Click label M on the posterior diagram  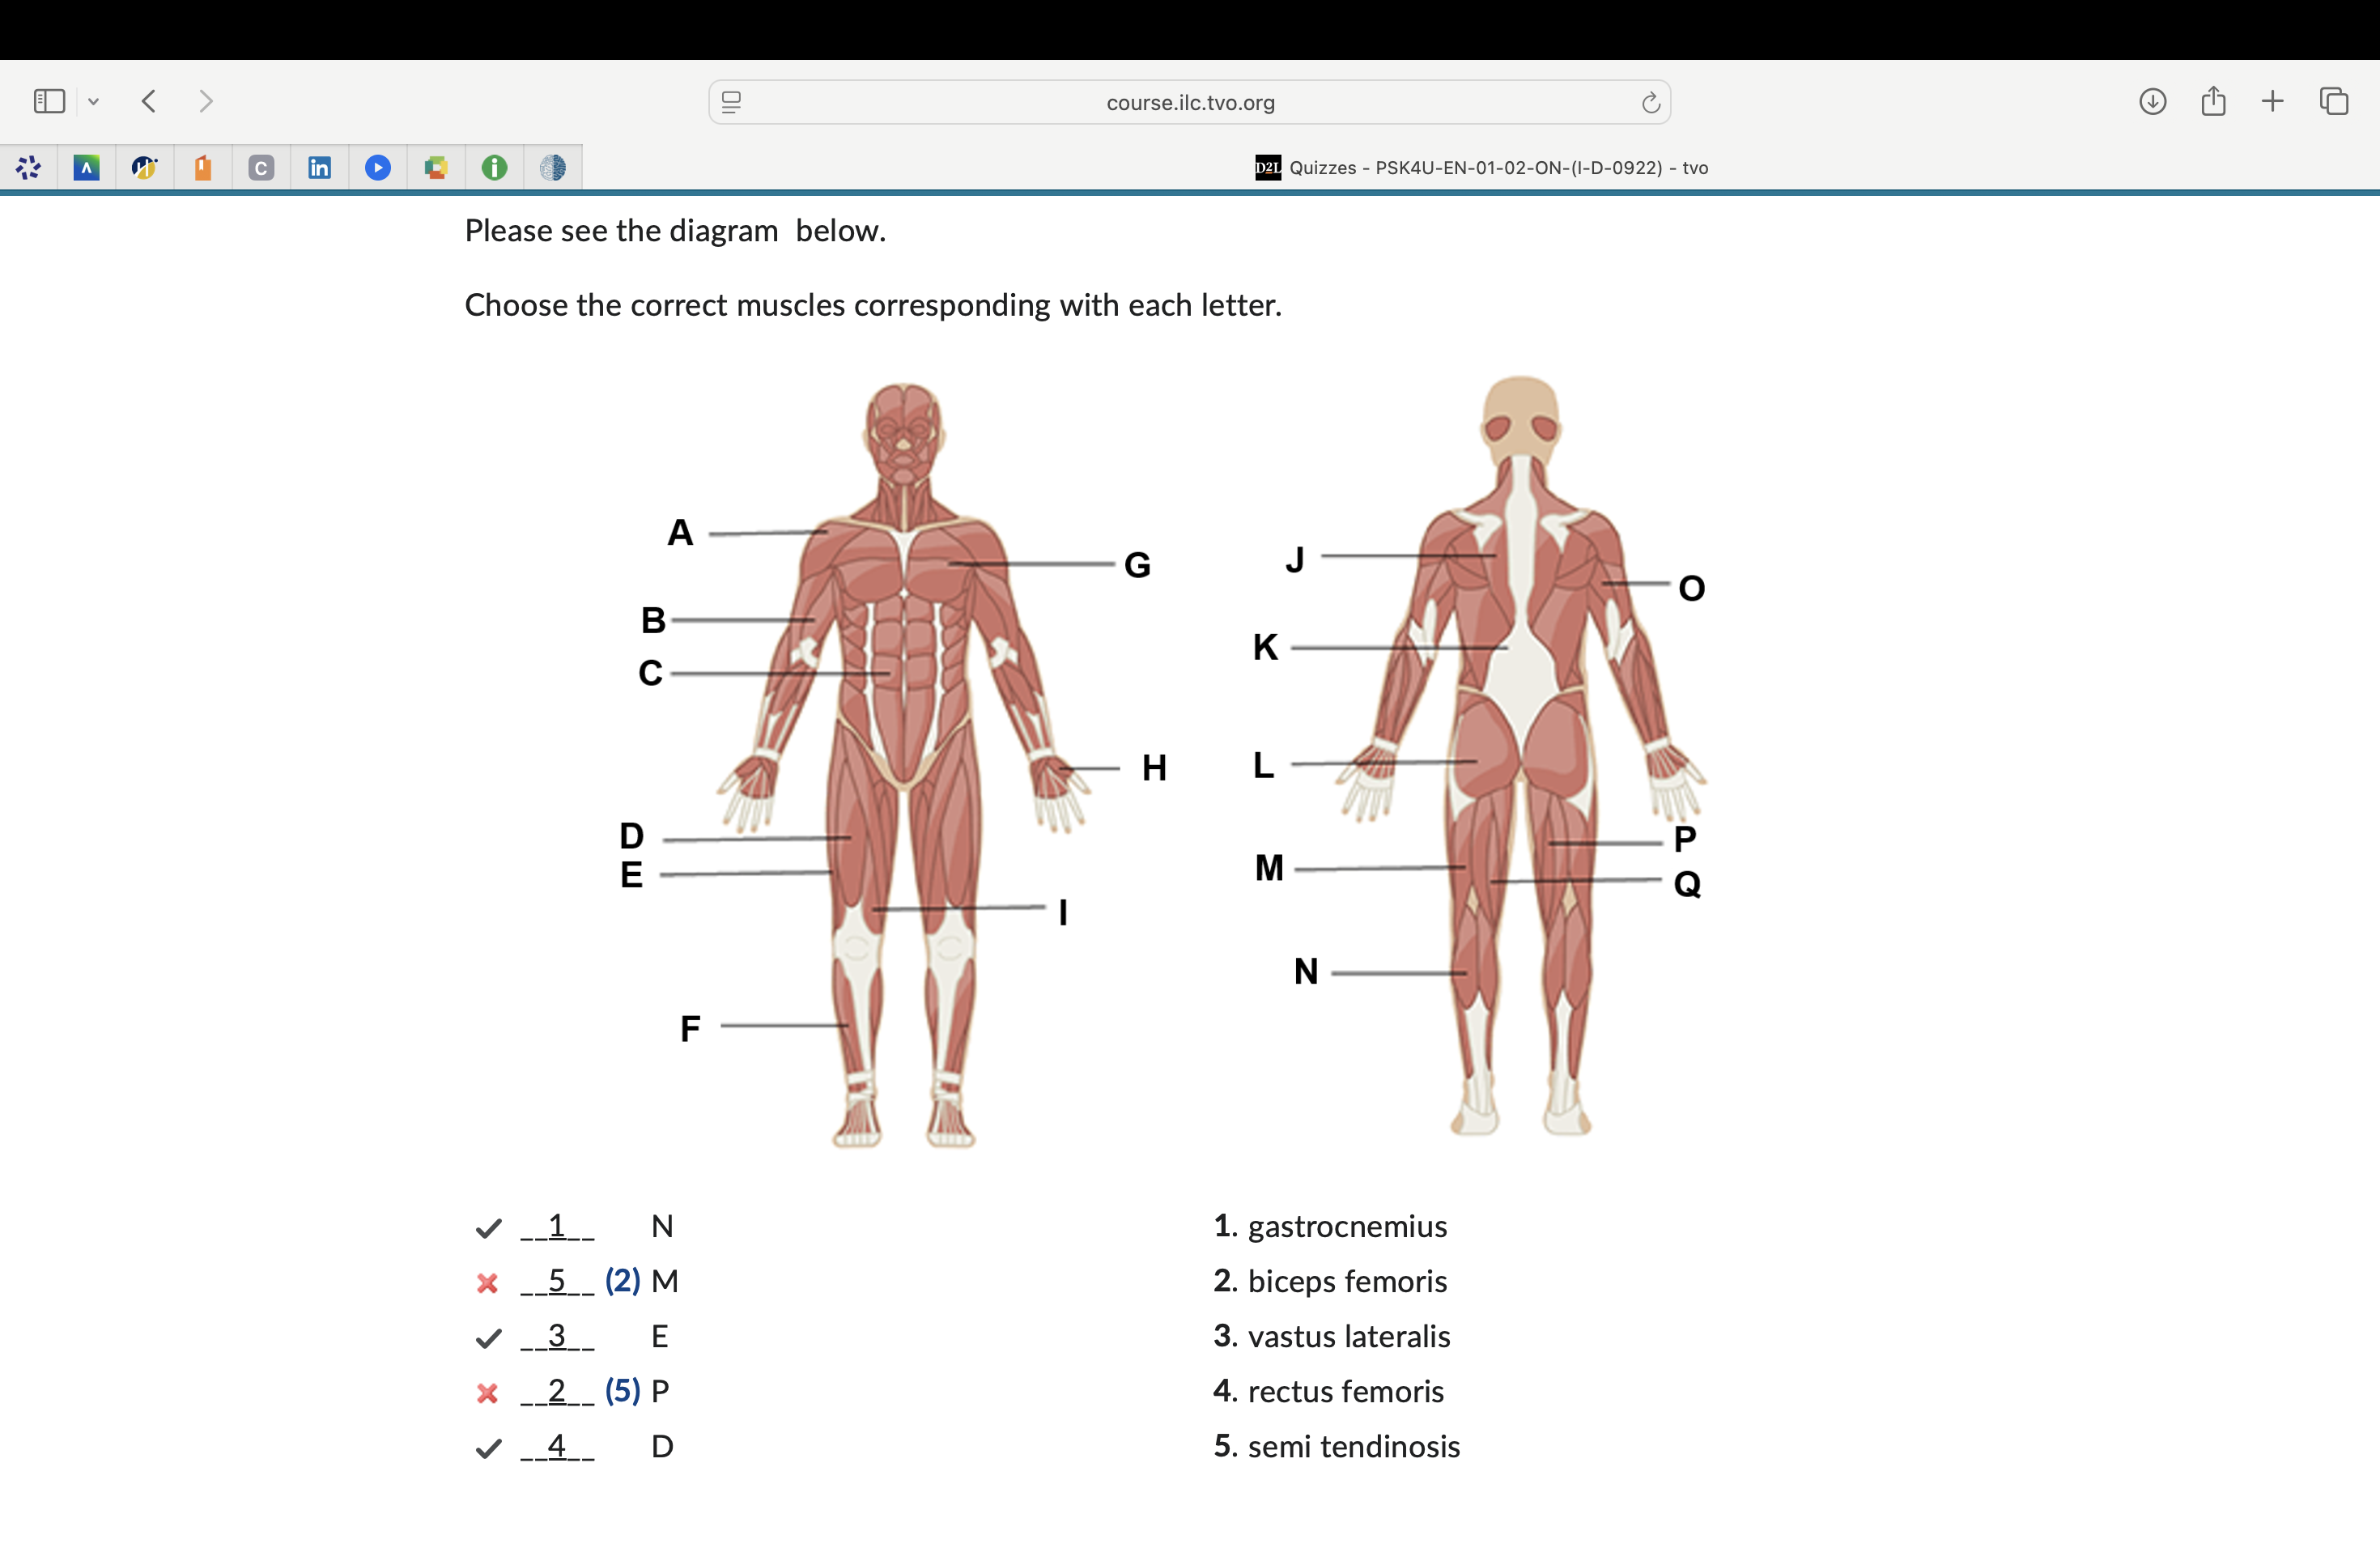click(x=1269, y=868)
